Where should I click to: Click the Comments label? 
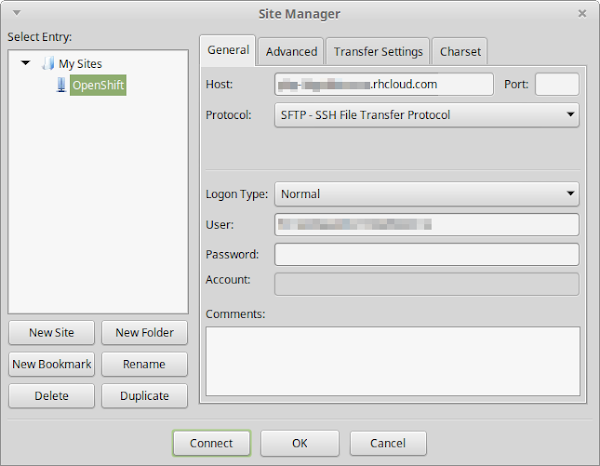[235, 314]
